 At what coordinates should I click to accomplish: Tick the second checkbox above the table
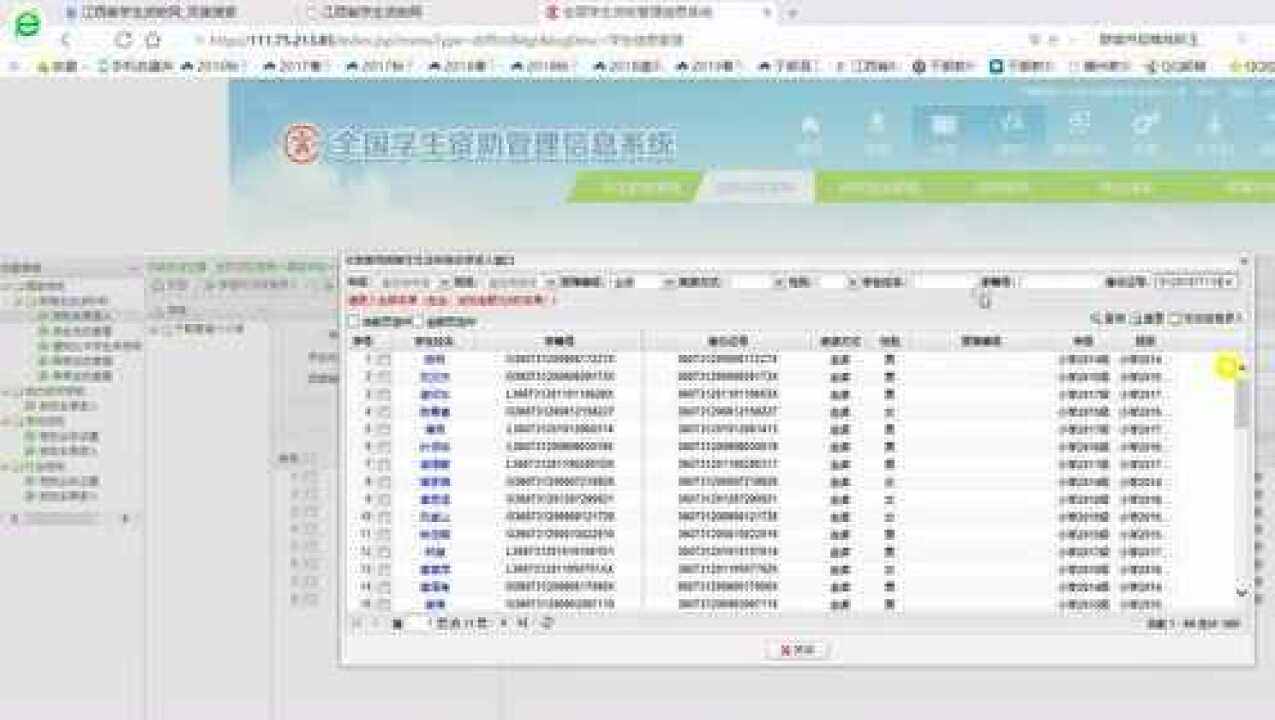pos(419,322)
